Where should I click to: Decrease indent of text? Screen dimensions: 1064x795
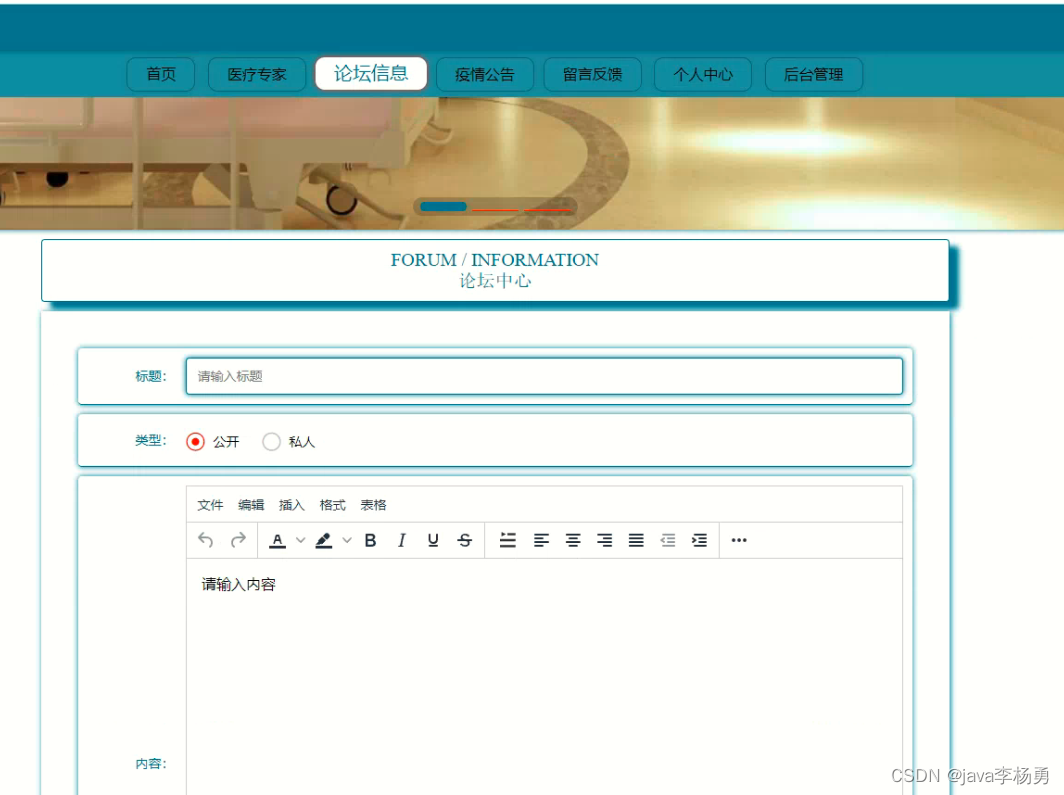click(668, 540)
